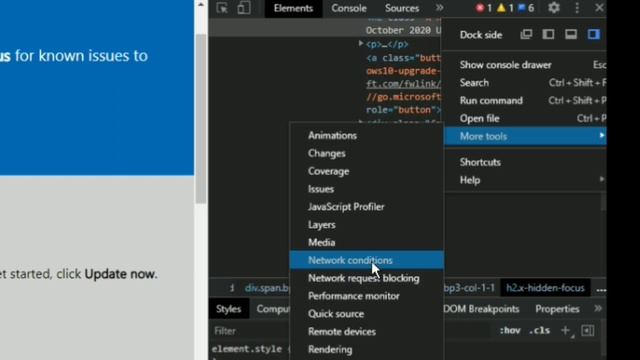
Task: Switch to the Properties tab
Action: pos(557,309)
